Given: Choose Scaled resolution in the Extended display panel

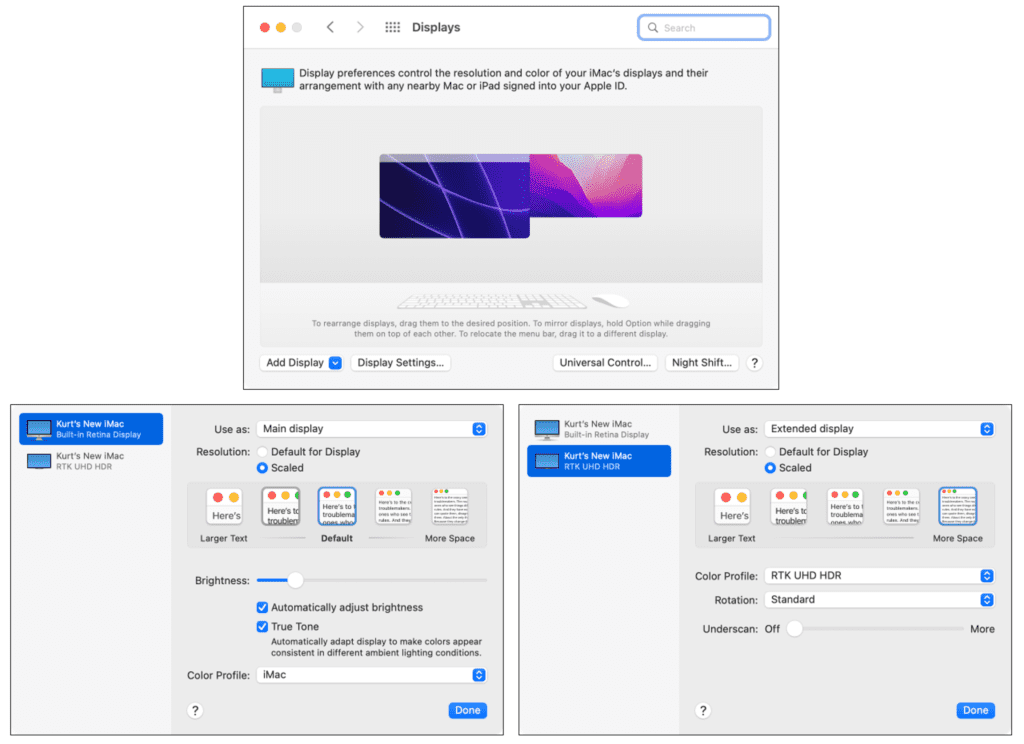Looking at the screenshot, I should coord(770,468).
